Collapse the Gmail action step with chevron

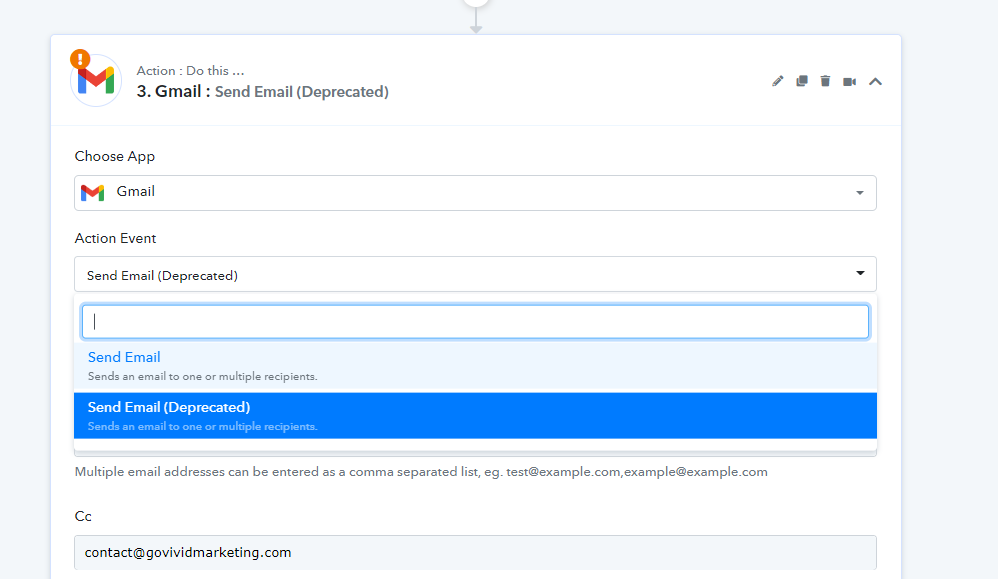875,81
